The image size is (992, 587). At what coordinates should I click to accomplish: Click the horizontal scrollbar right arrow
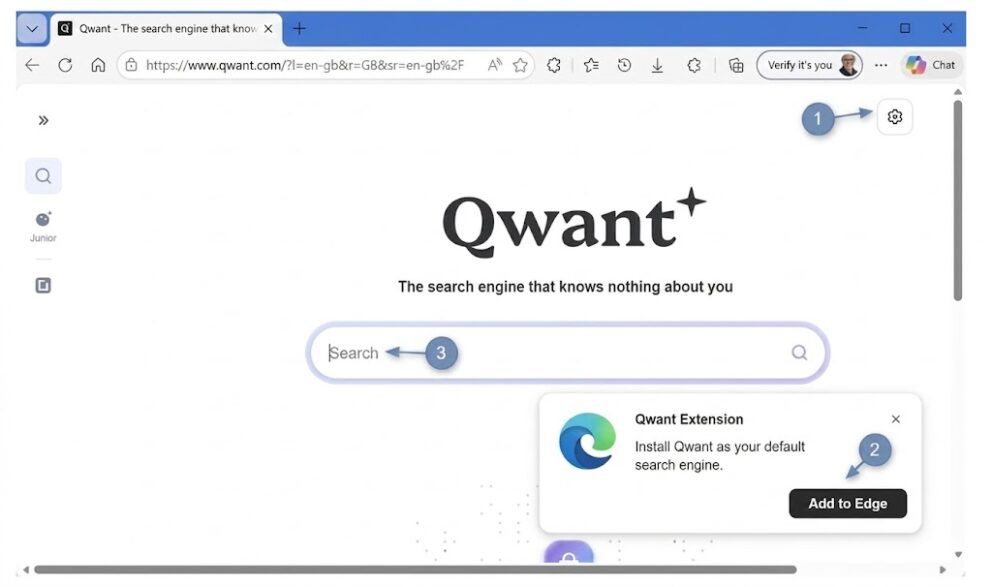coord(943,569)
